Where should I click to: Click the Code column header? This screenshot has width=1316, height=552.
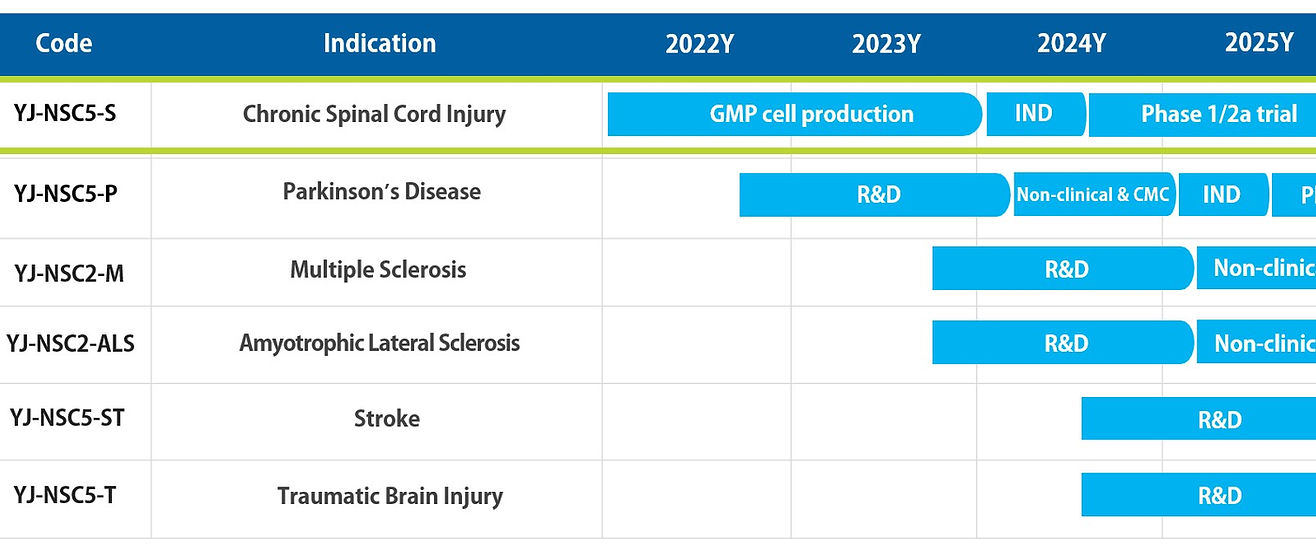[x=64, y=44]
